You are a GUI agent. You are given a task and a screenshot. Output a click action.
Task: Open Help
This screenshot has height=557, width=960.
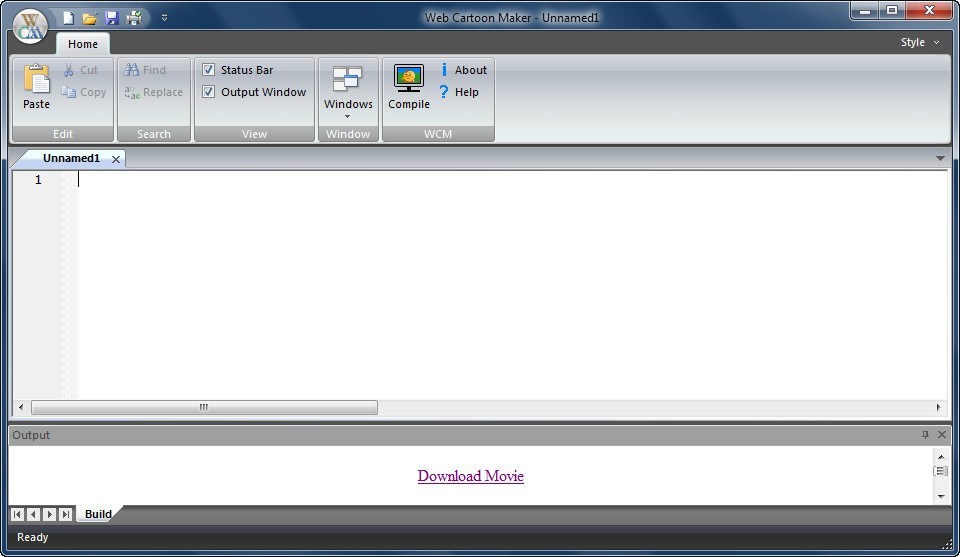coord(459,92)
